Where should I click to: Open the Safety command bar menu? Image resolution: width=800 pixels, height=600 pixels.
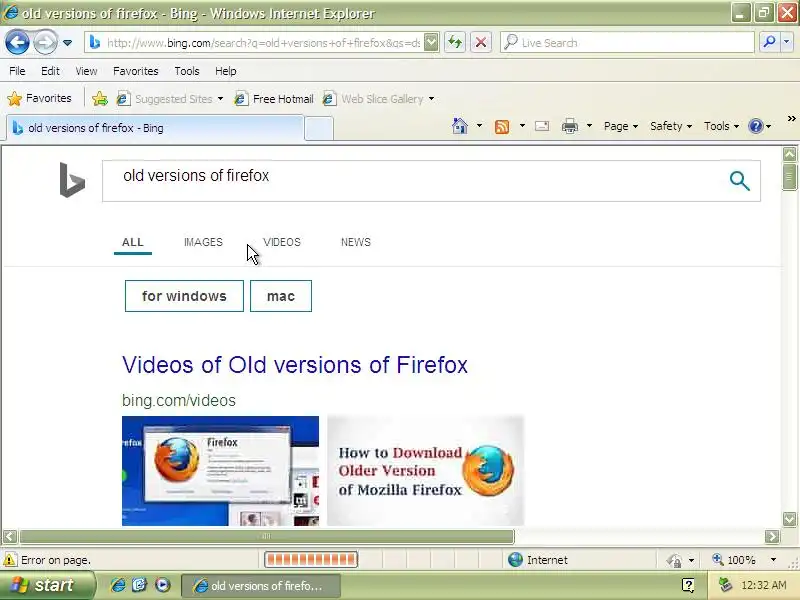(x=670, y=126)
